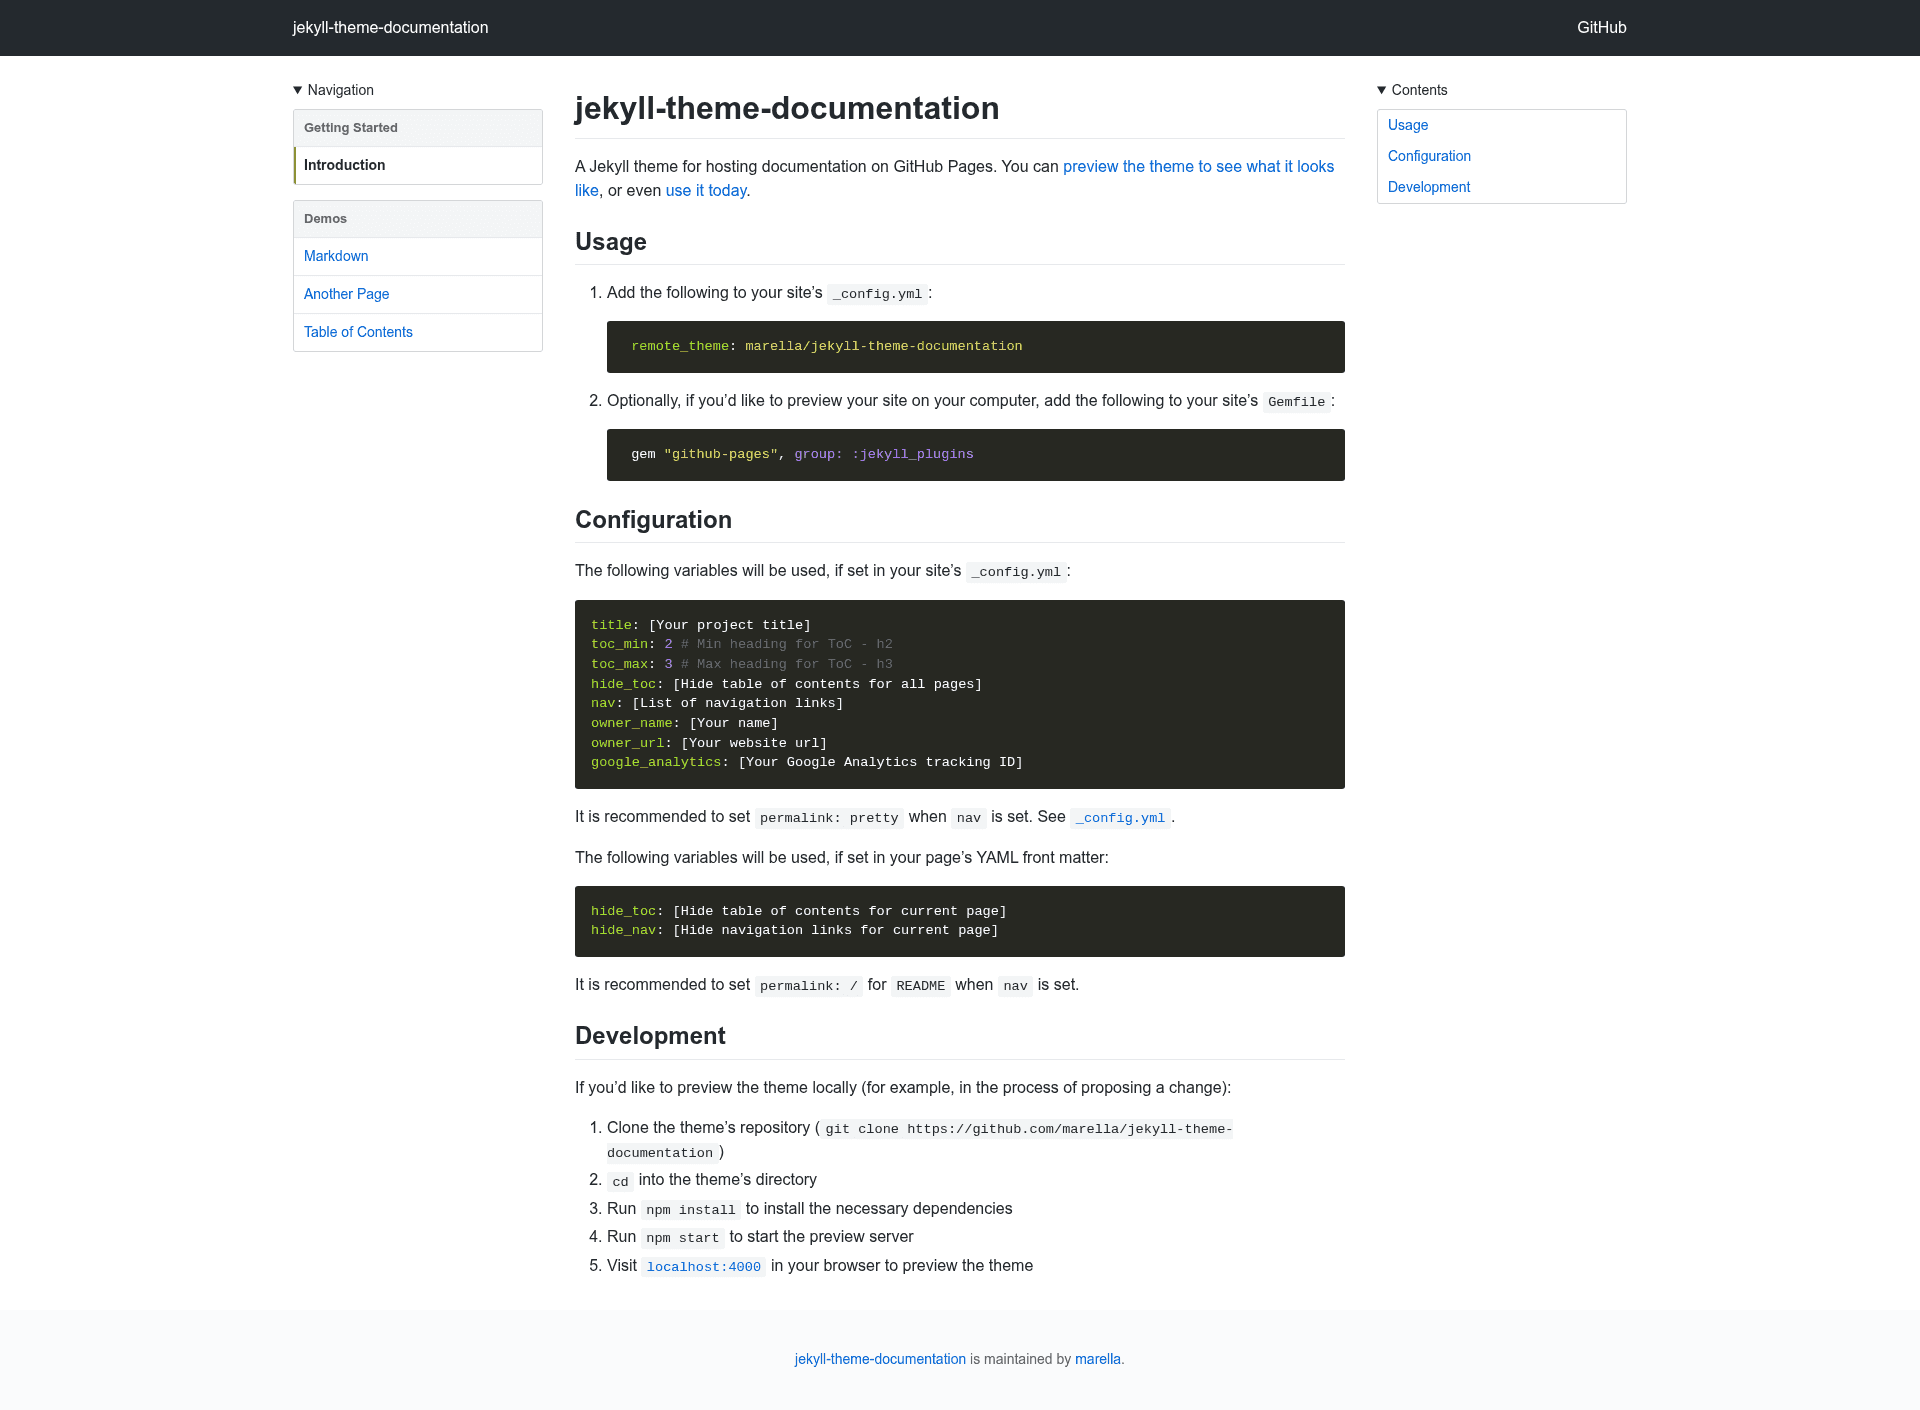Collapse the Contents disclosure triangle
The width and height of the screenshot is (1920, 1410).
(1382, 90)
